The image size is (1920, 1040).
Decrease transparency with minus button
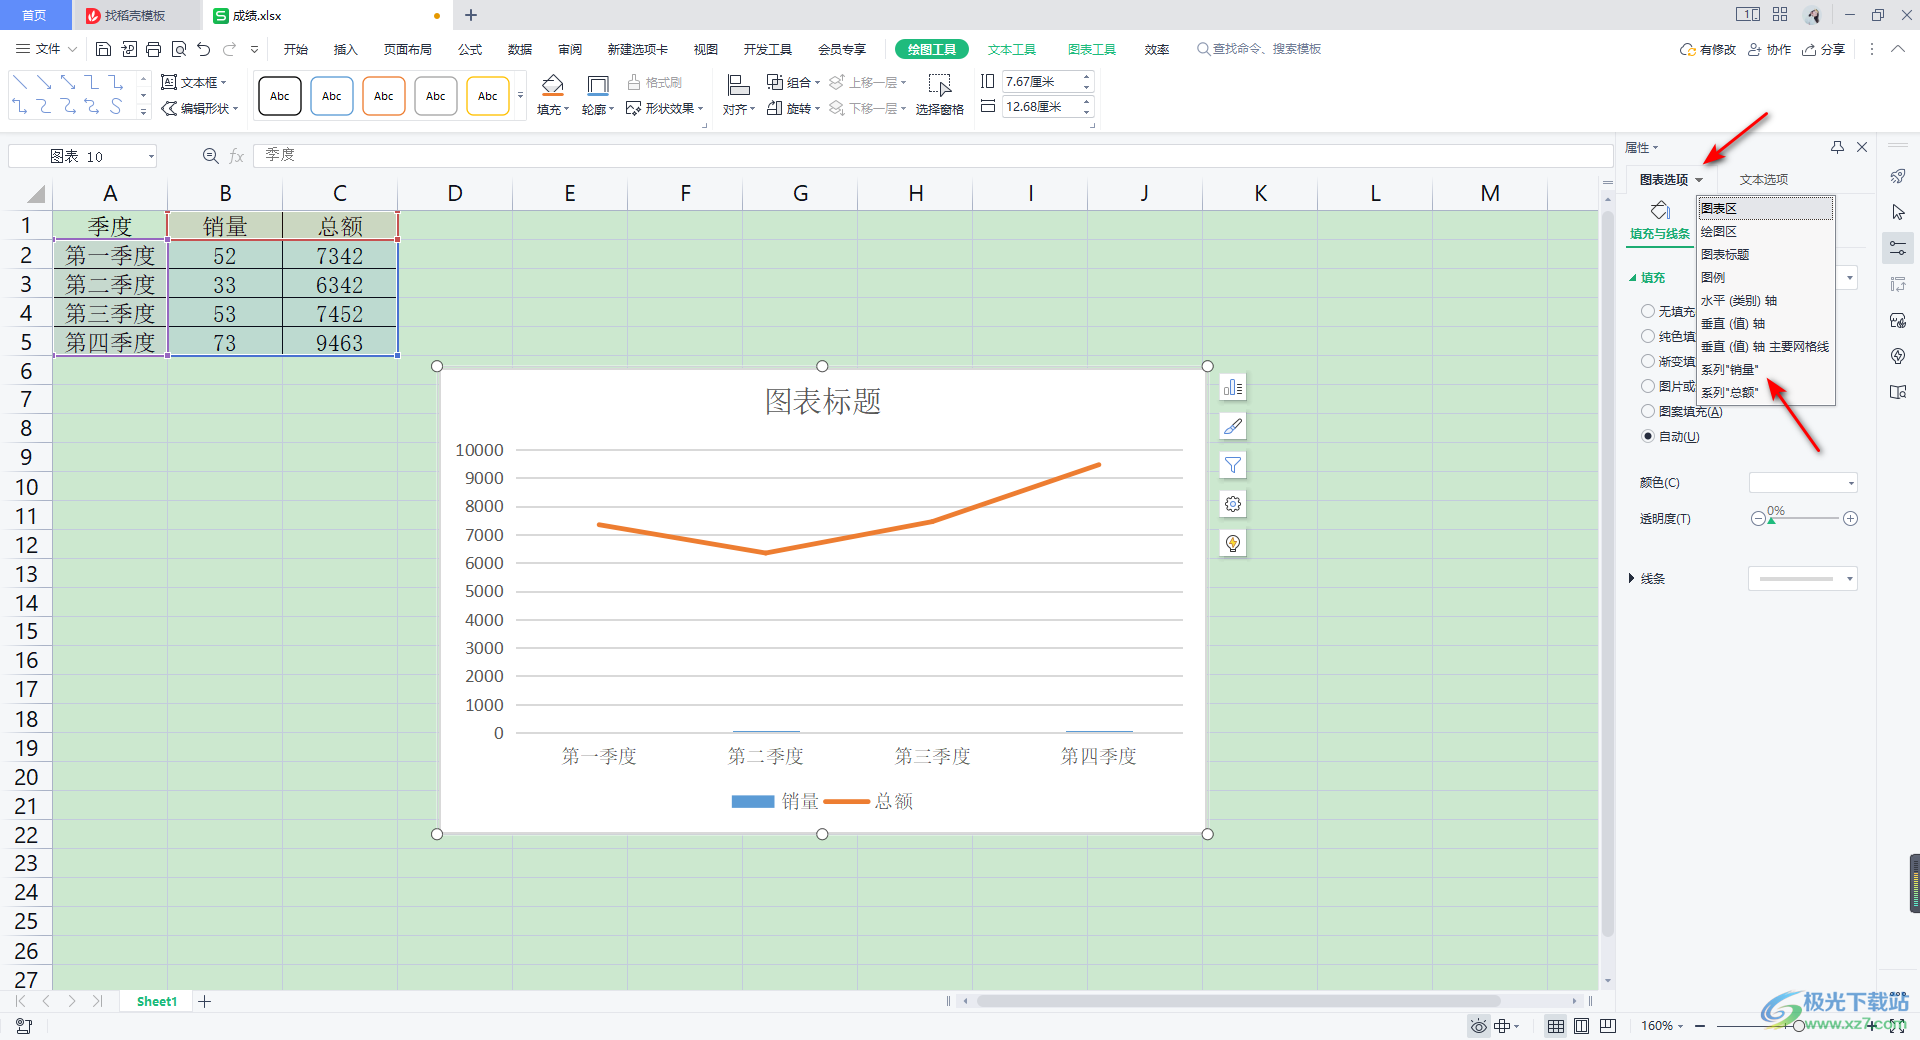pos(1757,518)
